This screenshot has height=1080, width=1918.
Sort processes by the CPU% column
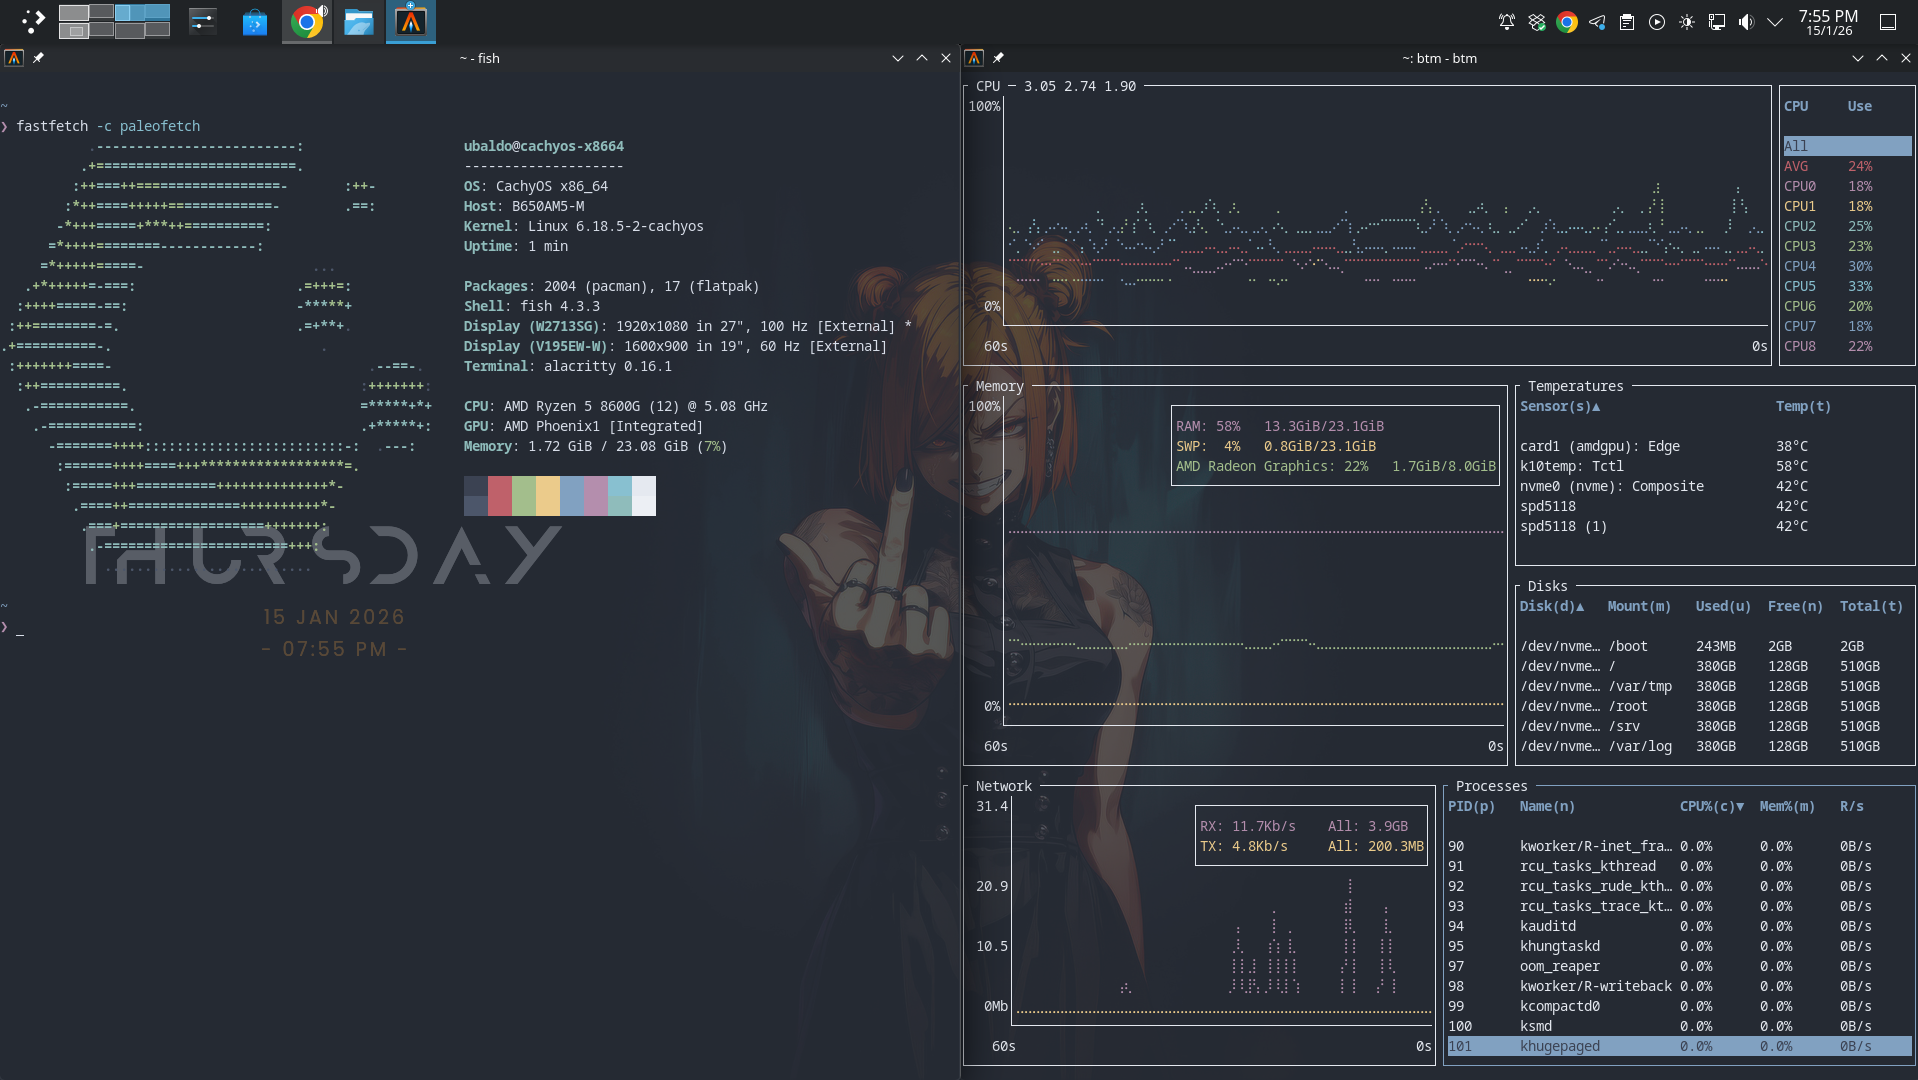pyautogui.click(x=1710, y=806)
